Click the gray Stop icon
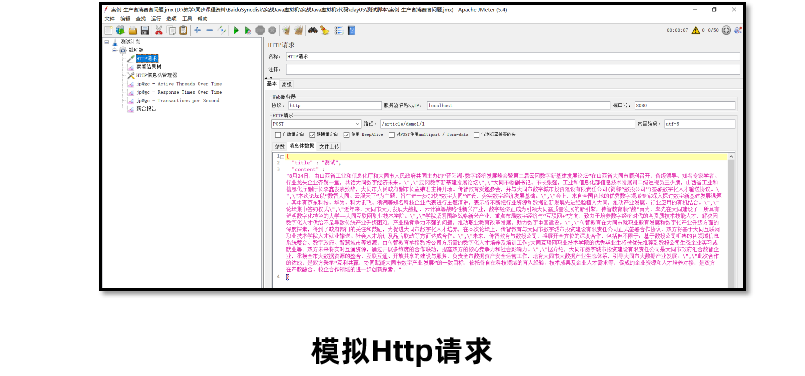This screenshot has width=805, height=376. tap(260, 31)
